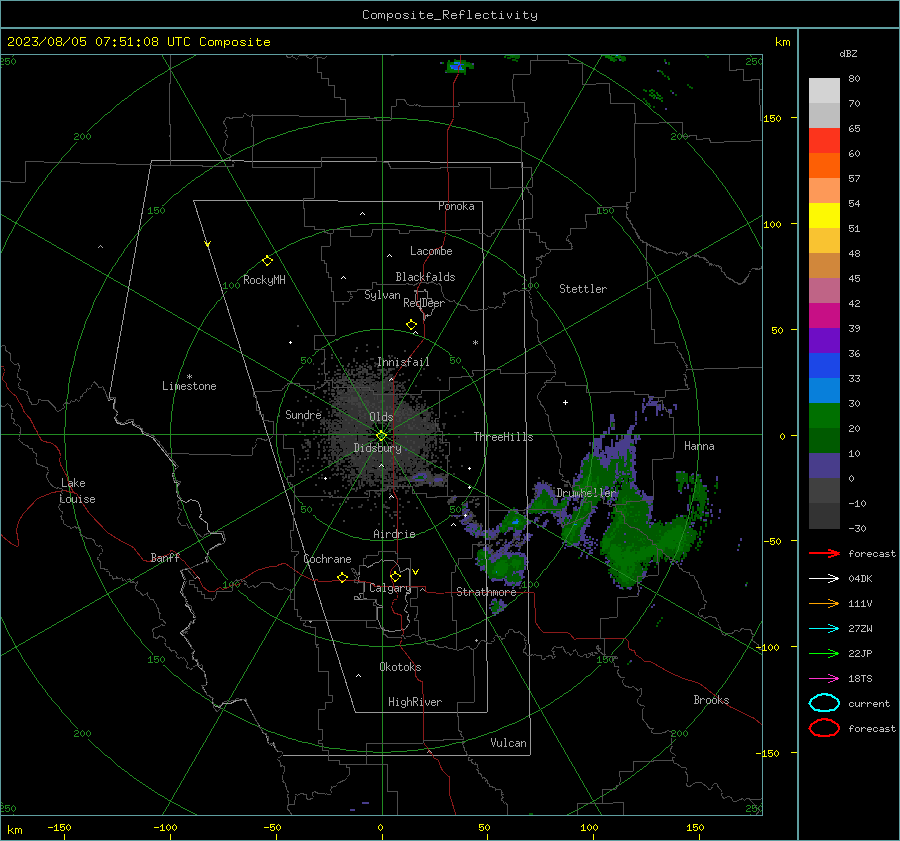Select the yellow diamond marker below RedDeer
This screenshot has width=900, height=841.
coord(411,325)
